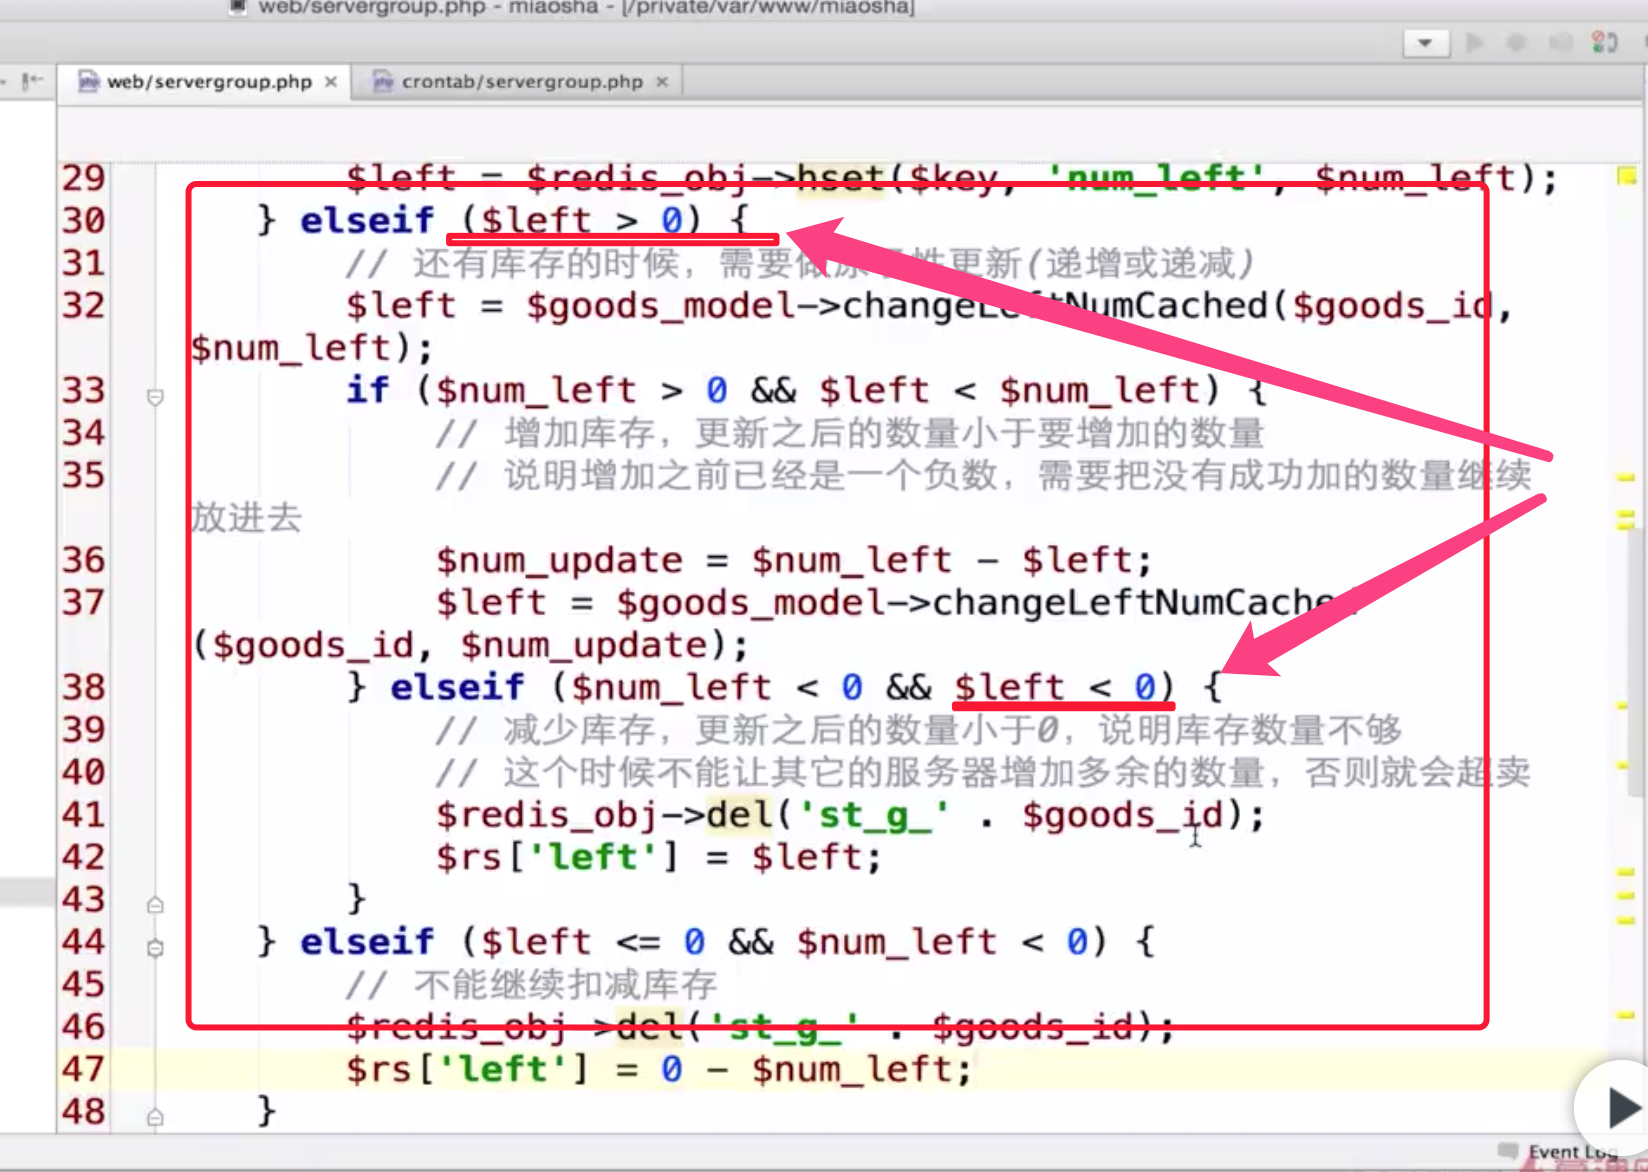The width and height of the screenshot is (1648, 1172).
Task: Click 'elseif' keyword on line 44
Action: coord(367,942)
